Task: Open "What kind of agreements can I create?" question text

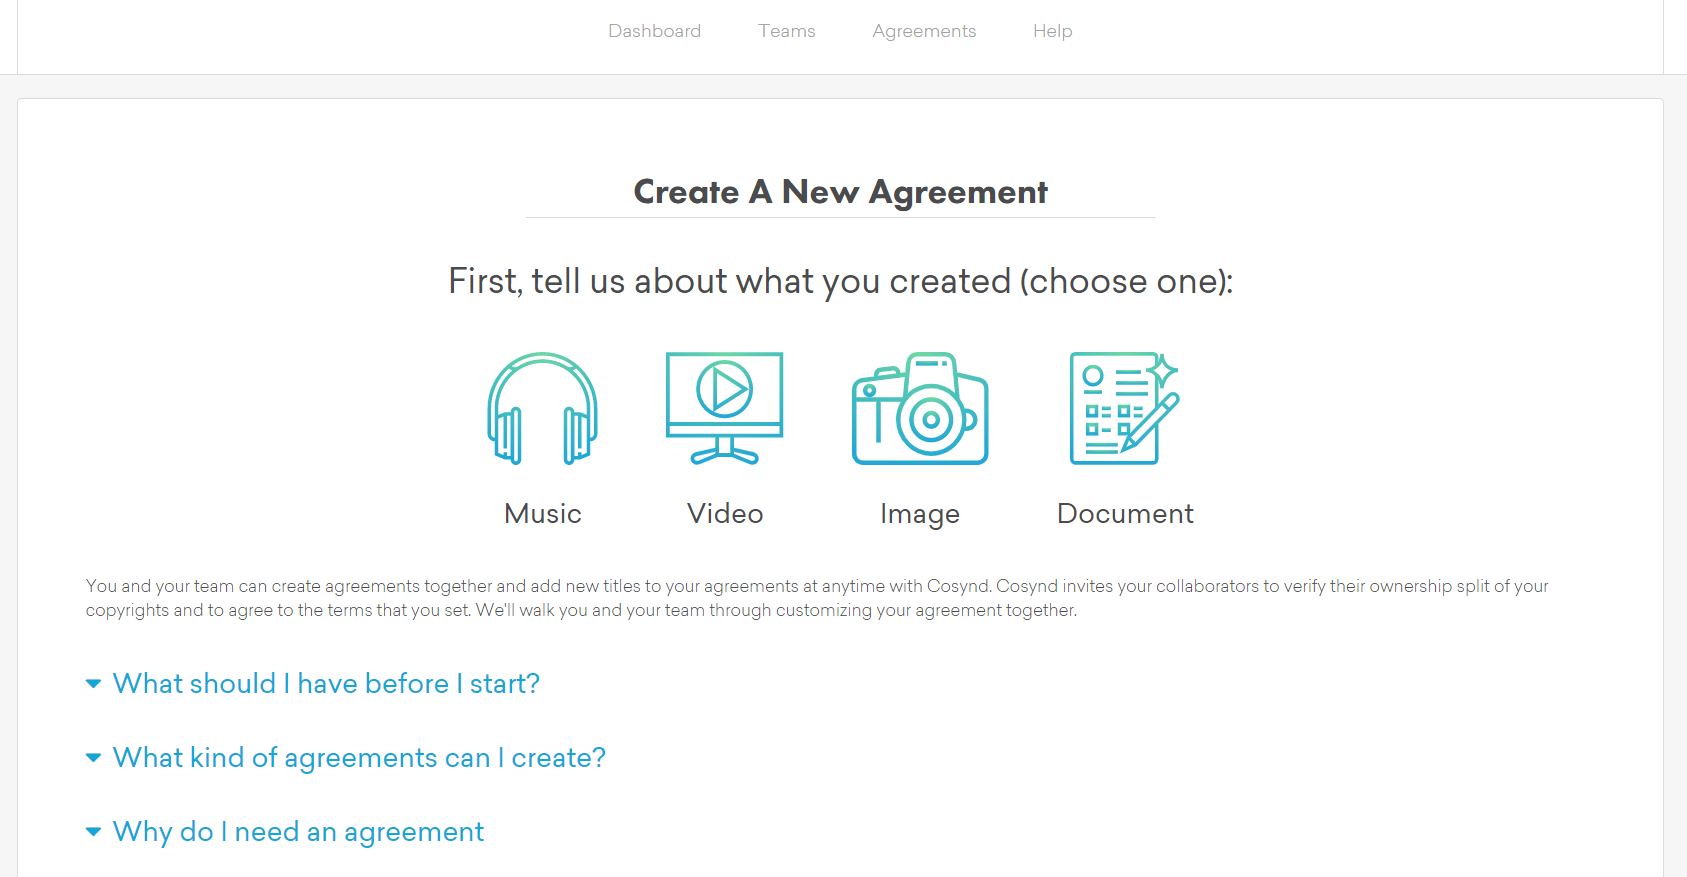Action: [x=359, y=758]
